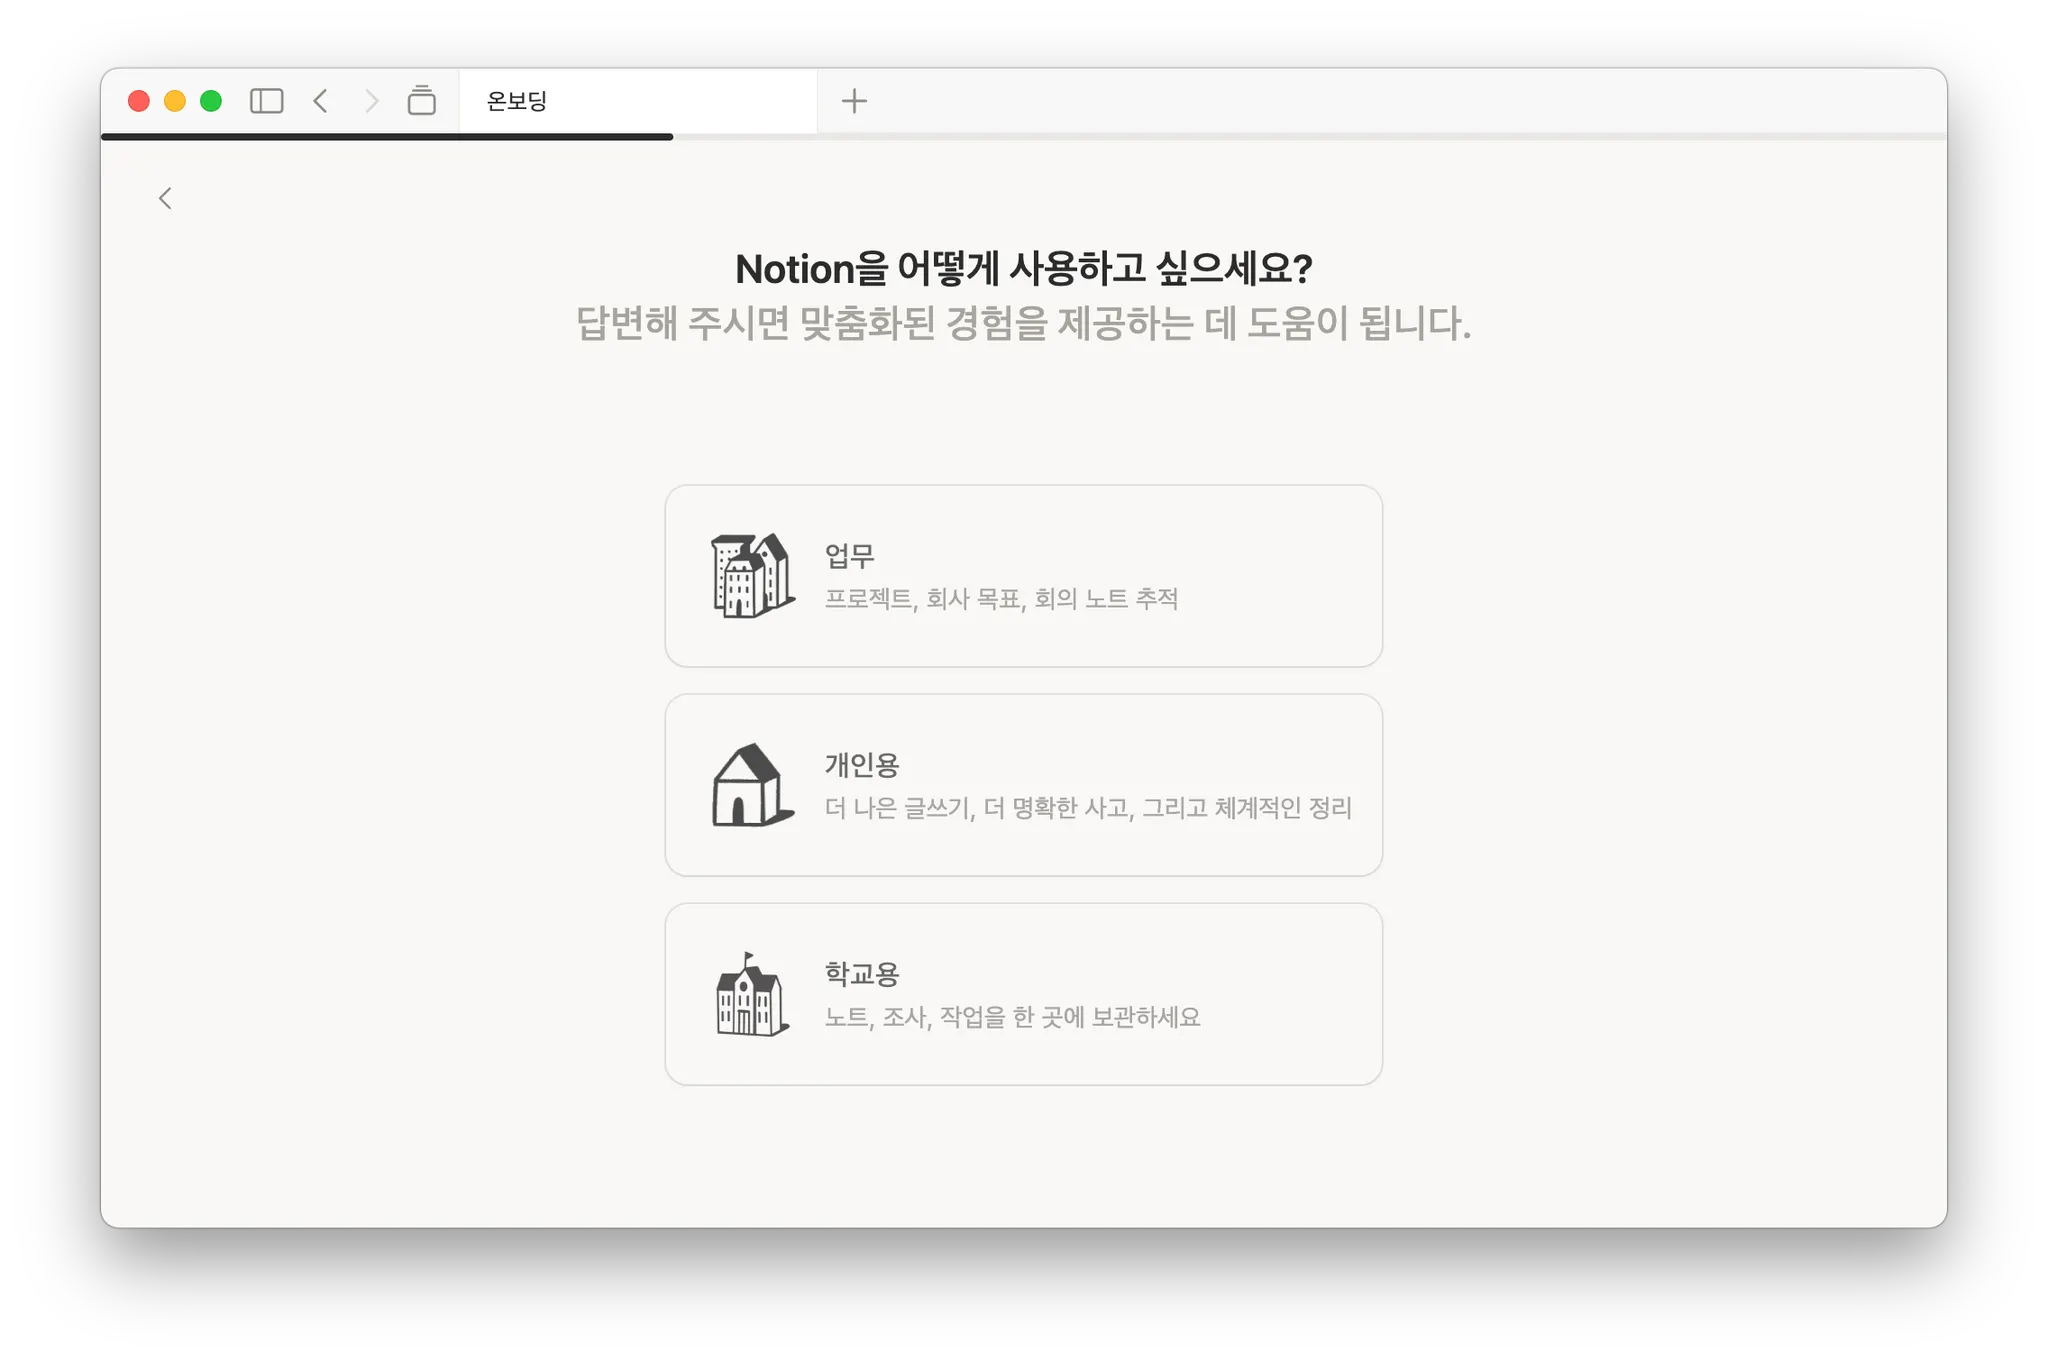Click the green fullscreen window button

(x=211, y=101)
